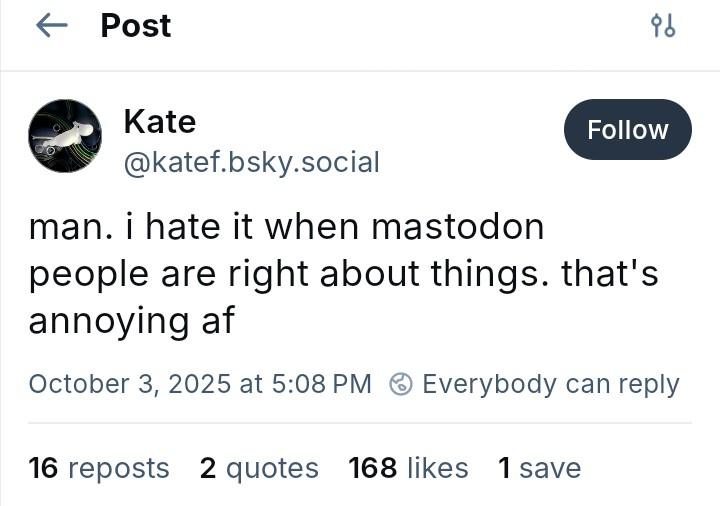Click the "Post" header title
The height and width of the screenshot is (506, 720).
pyautogui.click(x=136, y=26)
